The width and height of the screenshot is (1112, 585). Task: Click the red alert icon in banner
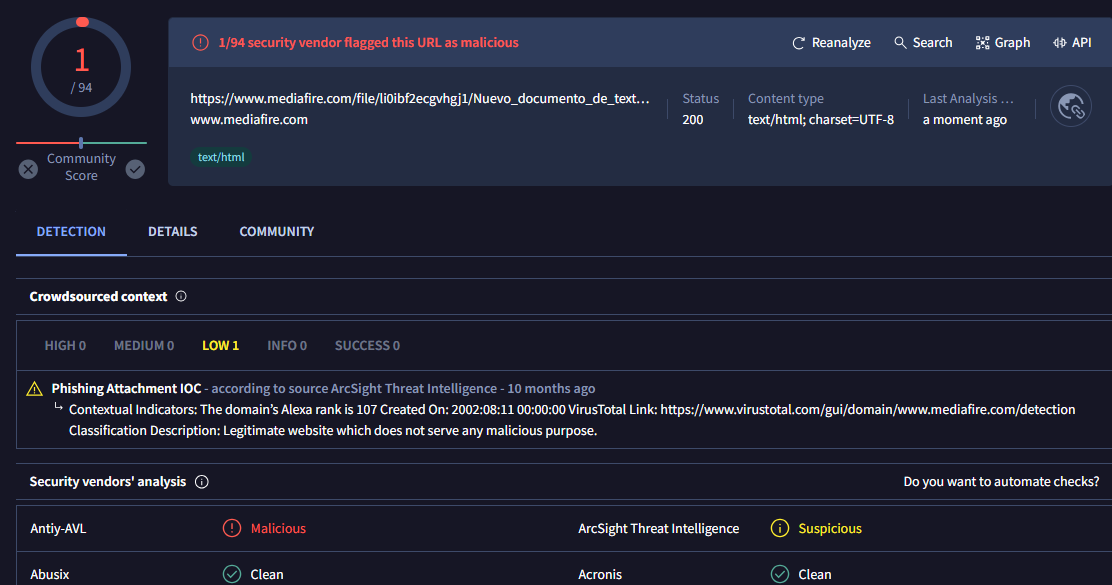coord(200,43)
